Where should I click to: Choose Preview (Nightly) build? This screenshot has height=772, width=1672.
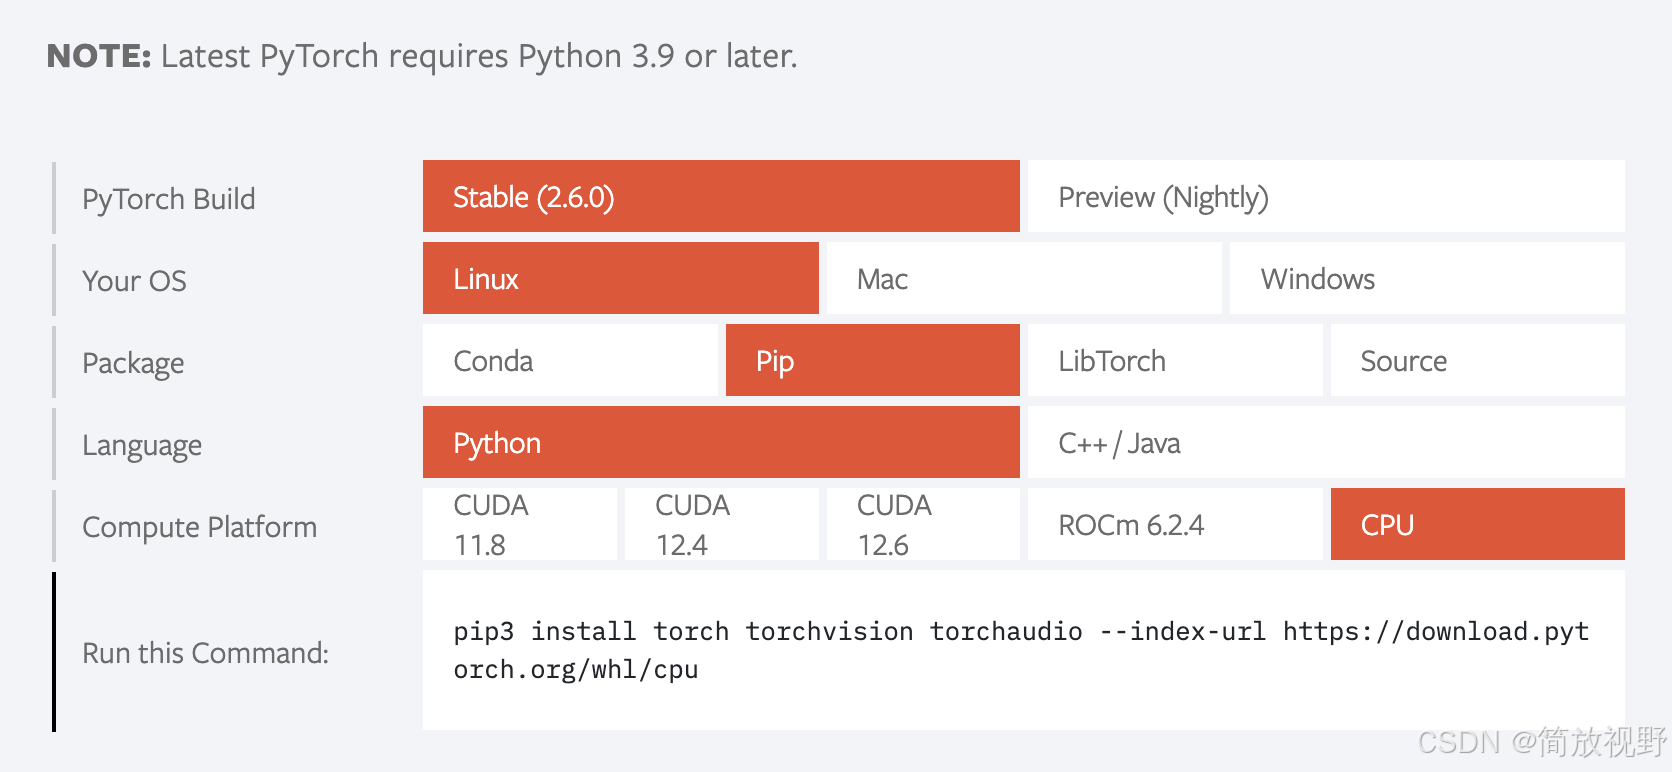point(1325,197)
